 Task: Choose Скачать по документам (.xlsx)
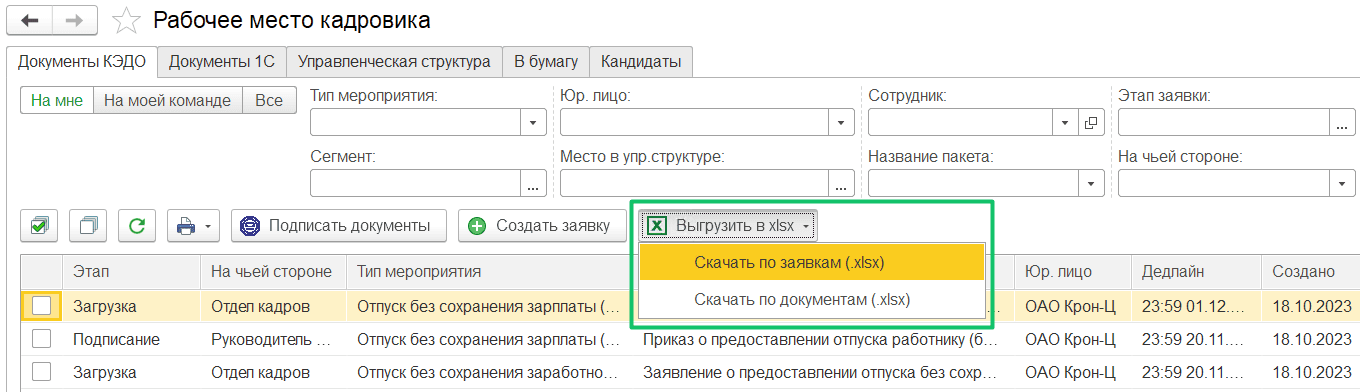[x=812, y=299]
